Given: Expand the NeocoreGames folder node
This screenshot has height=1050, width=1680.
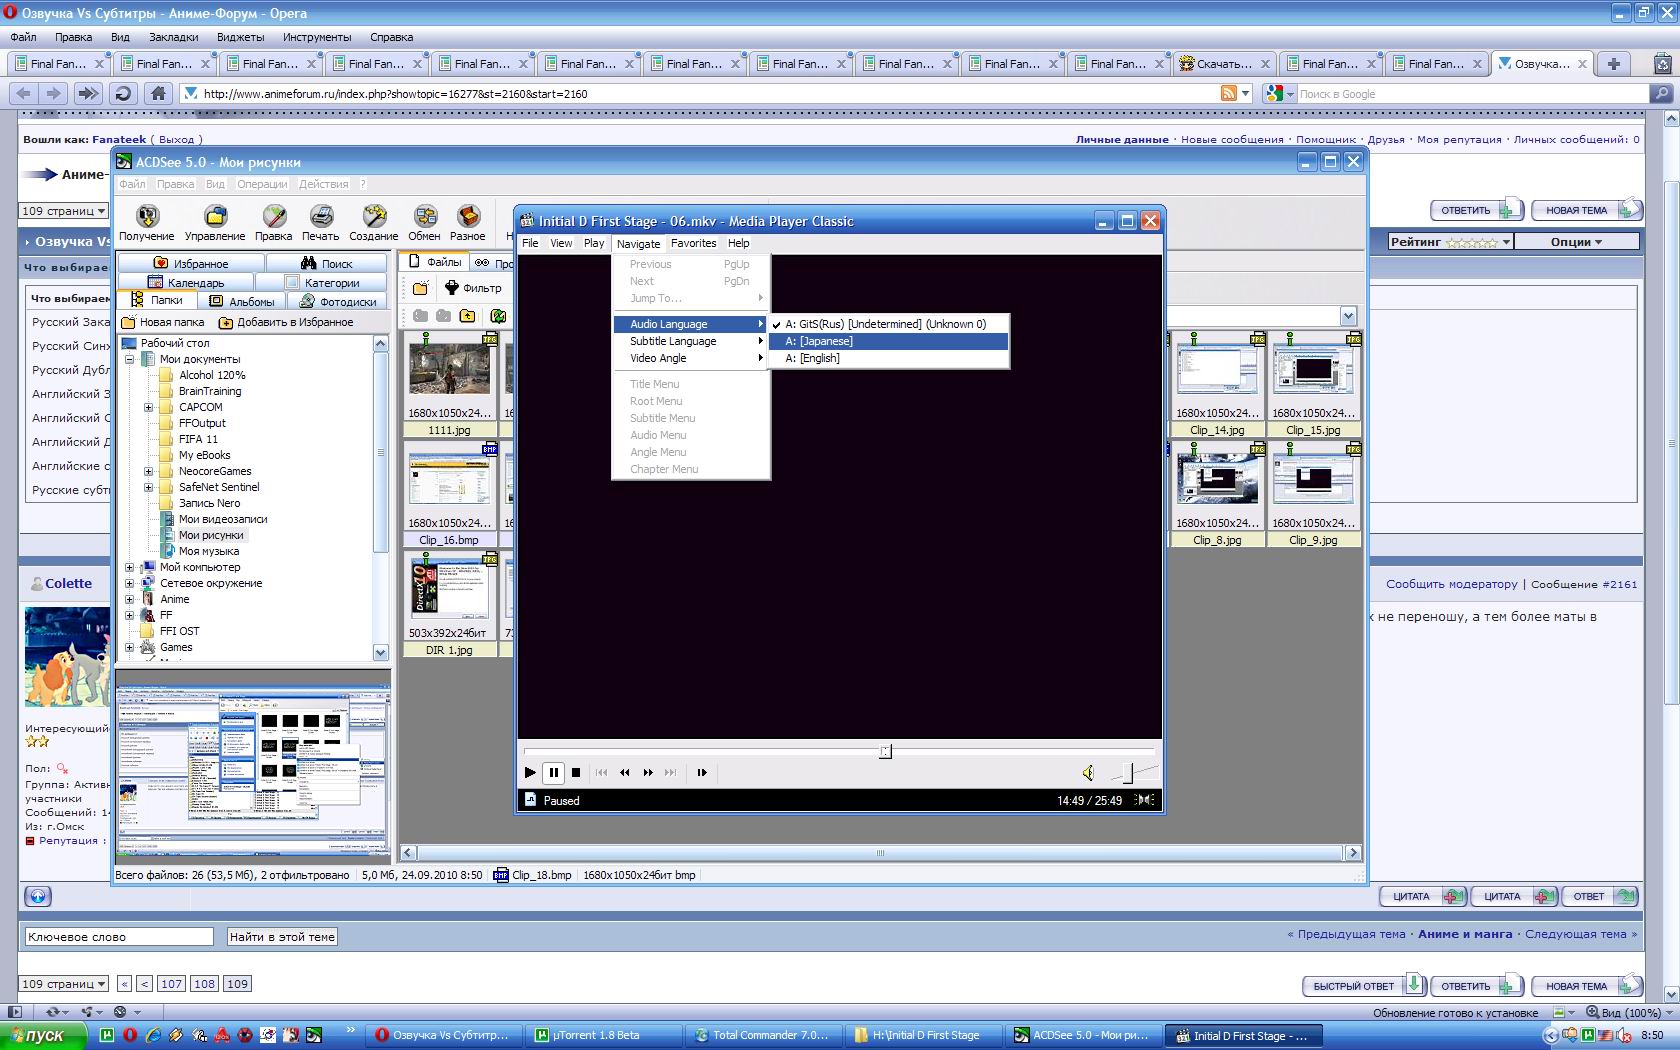Looking at the screenshot, I should pos(149,471).
